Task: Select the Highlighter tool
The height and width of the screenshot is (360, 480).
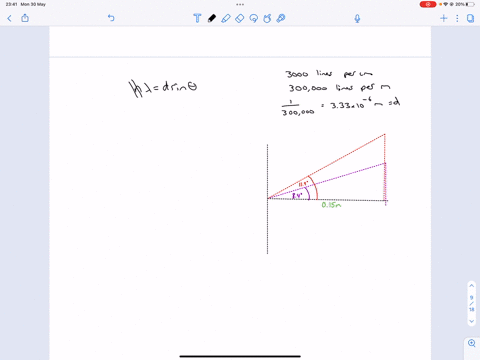Action: tap(226, 18)
